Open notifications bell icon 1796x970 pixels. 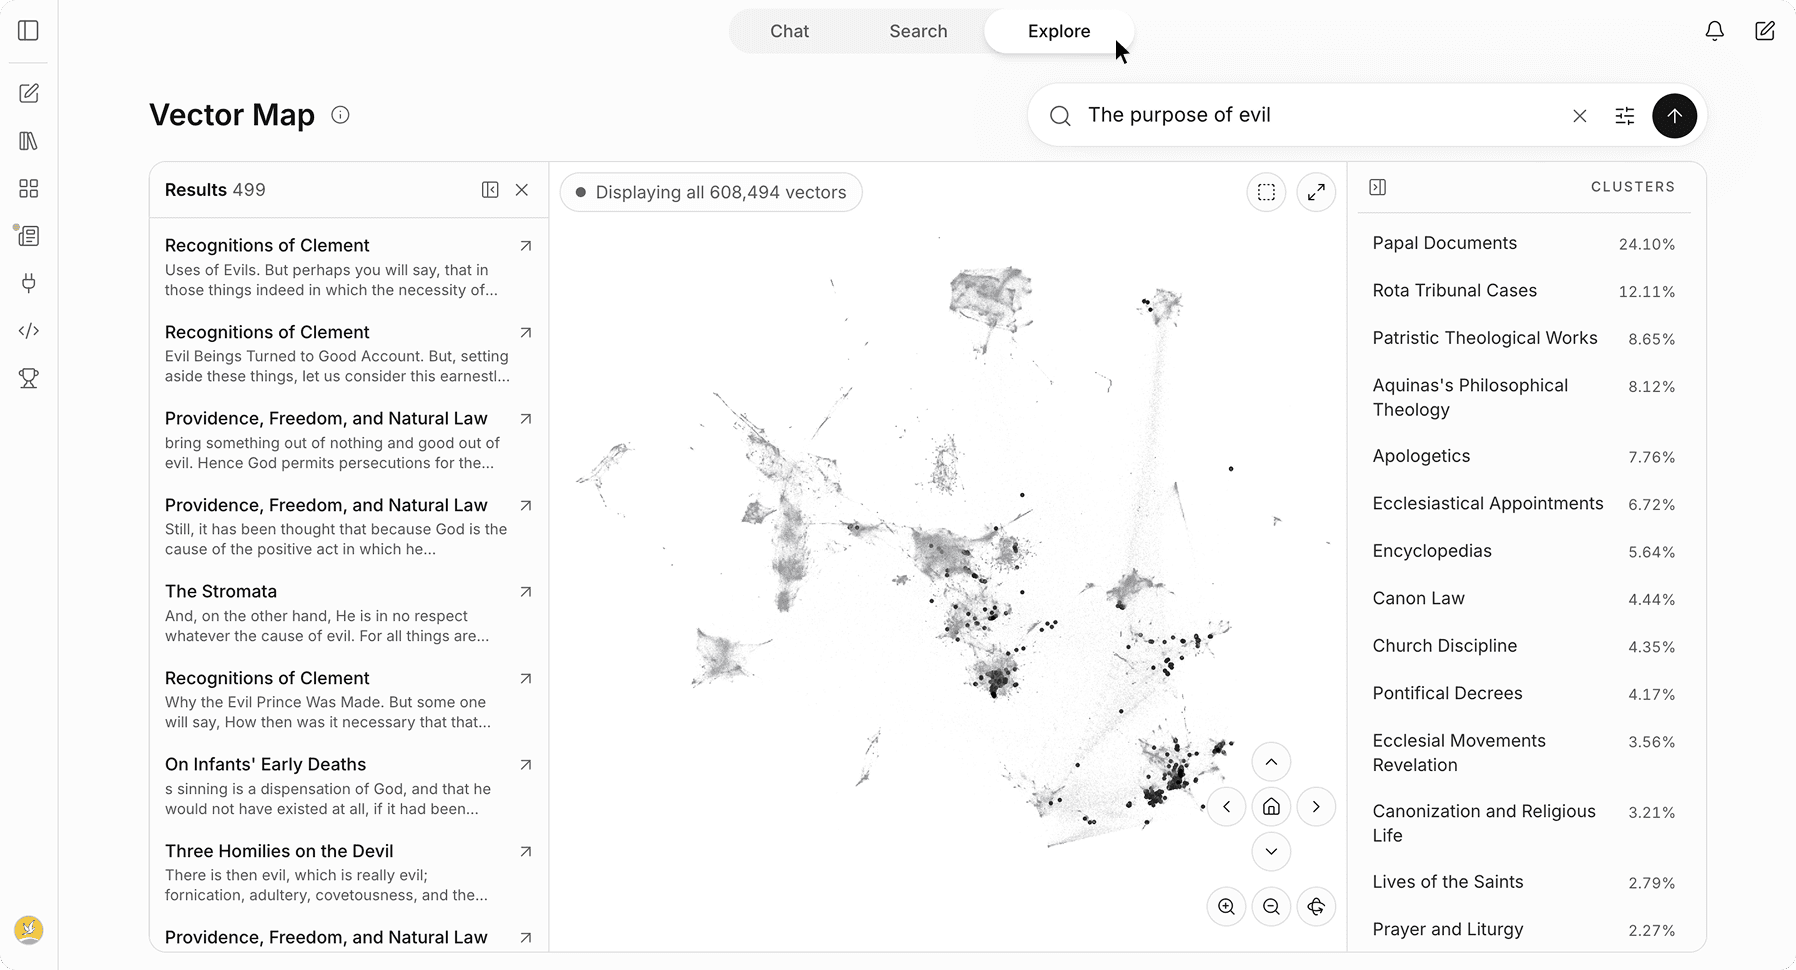(x=1714, y=31)
